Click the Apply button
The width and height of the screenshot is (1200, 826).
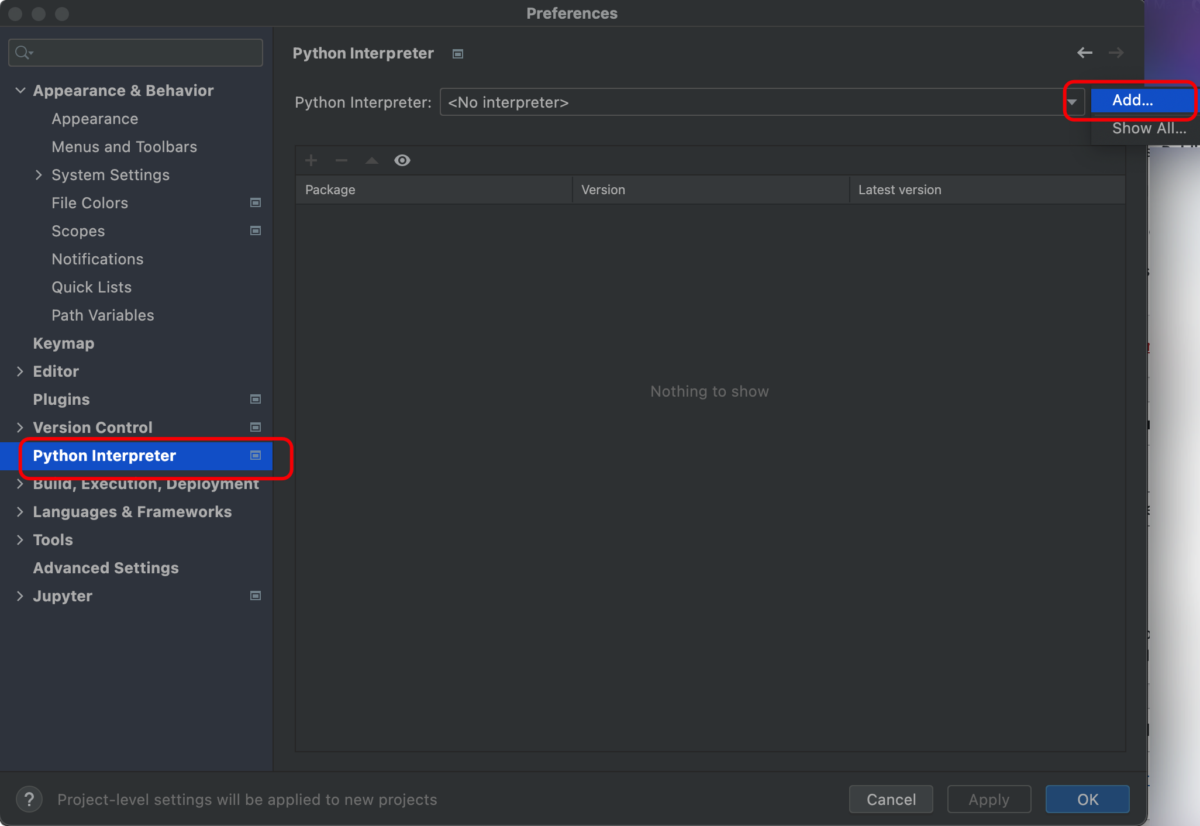pyautogui.click(x=989, y=799)
